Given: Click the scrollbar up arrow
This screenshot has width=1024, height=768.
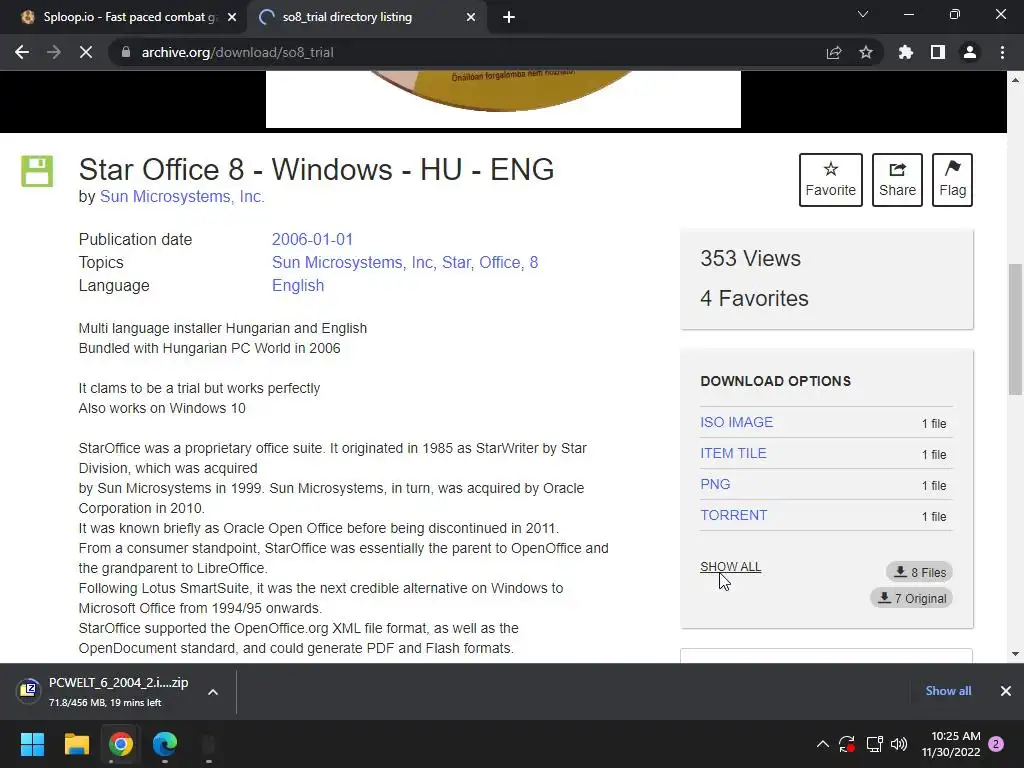Looking at the screenshot, I should tap(1015, 80).
